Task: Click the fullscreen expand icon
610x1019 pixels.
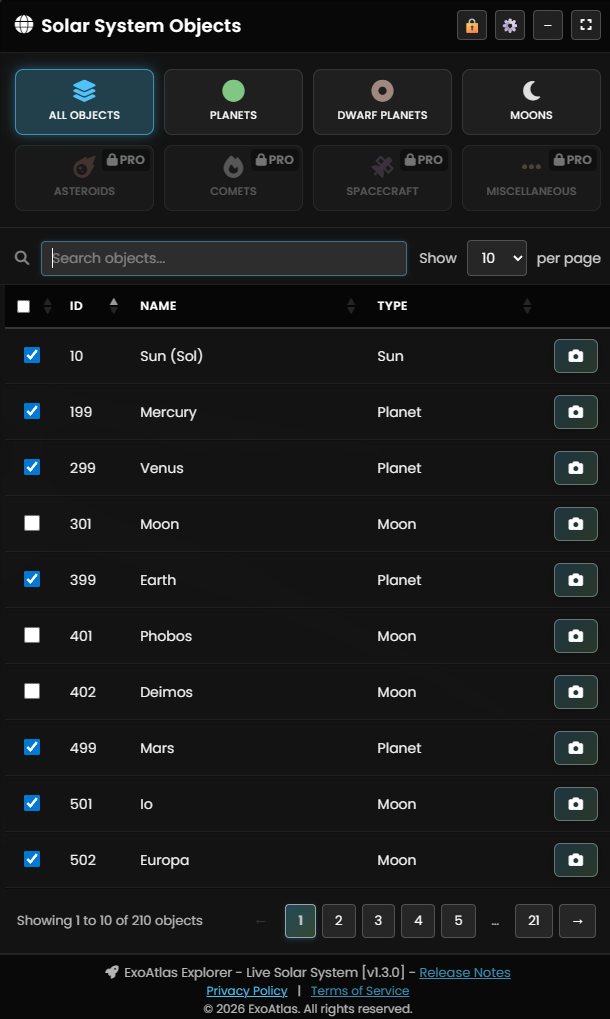Action: click(x=585, y=25)
